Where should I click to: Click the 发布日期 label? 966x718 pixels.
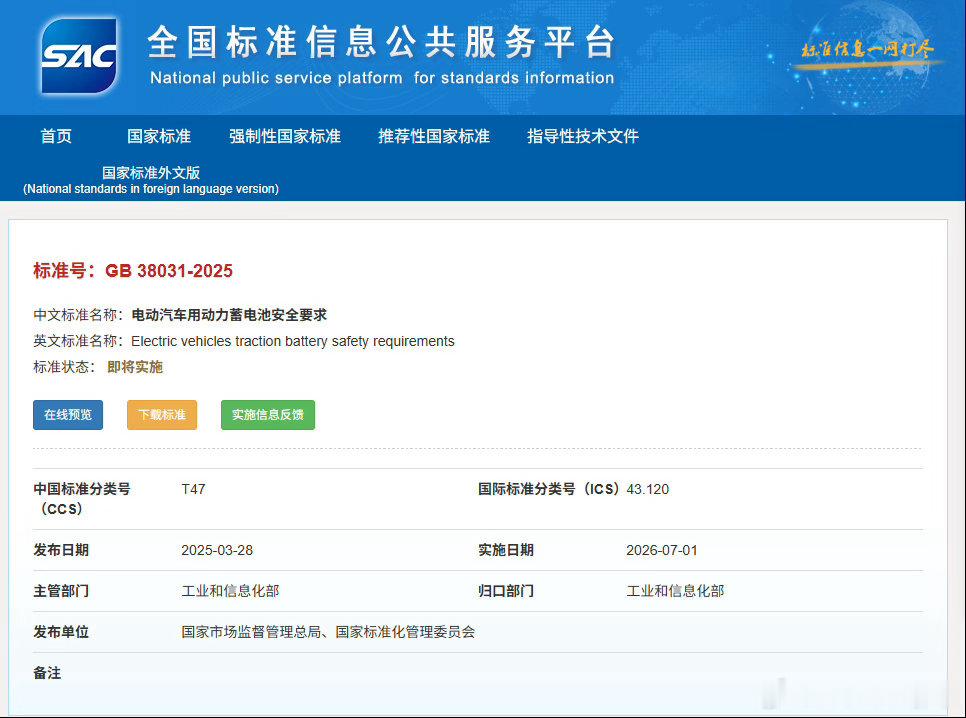point(61,550)
